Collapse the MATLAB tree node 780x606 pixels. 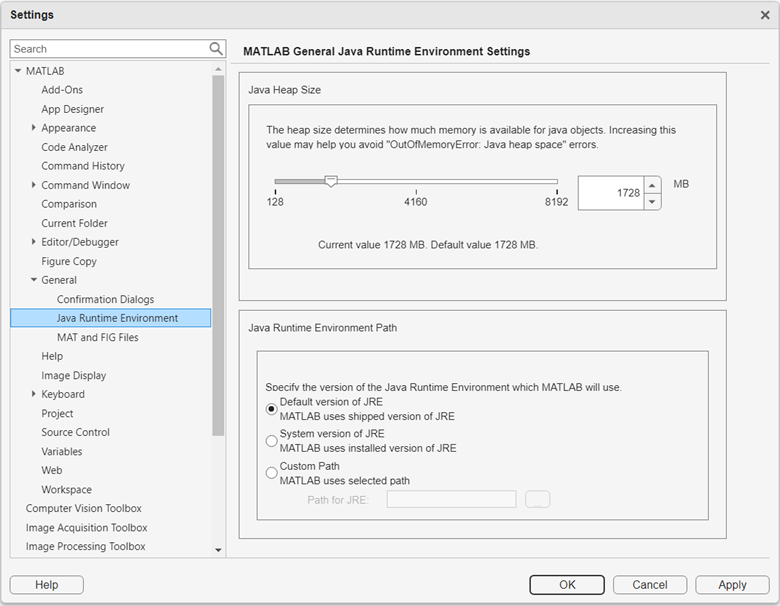pyautogui.click(x=18, y=71)
